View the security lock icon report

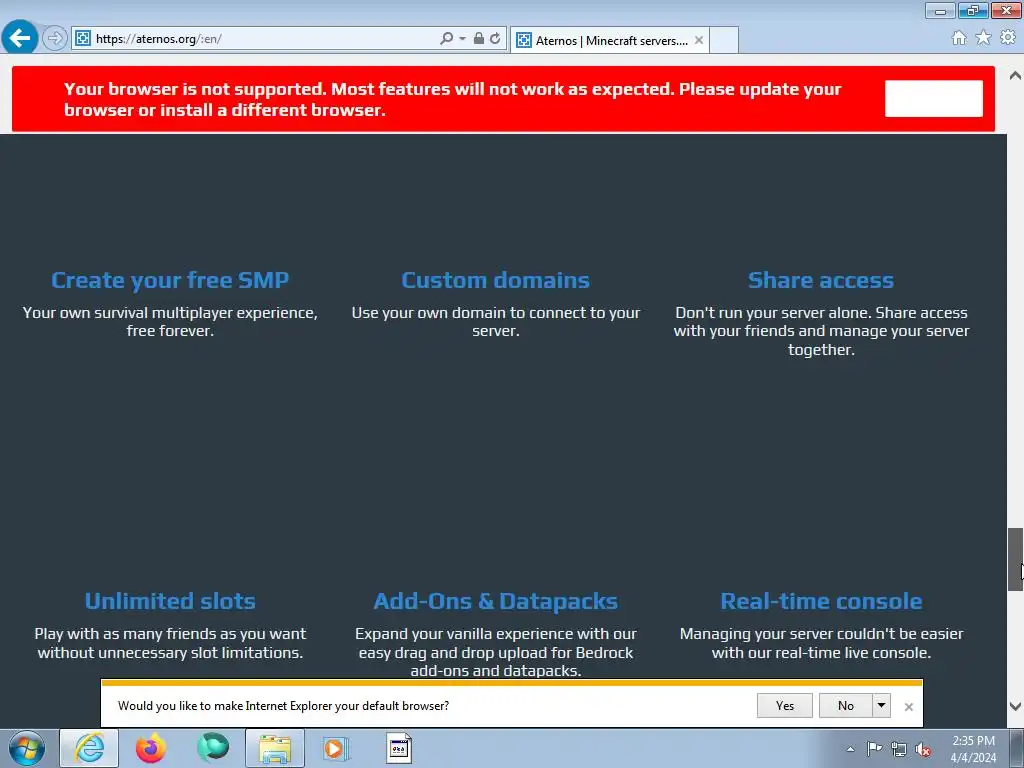(x=479, y=39)
